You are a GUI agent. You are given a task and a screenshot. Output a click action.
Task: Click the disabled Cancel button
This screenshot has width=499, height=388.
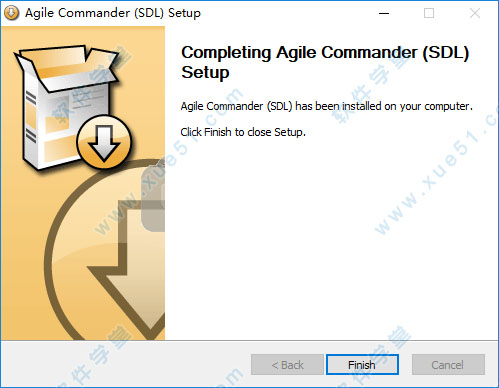448,365
